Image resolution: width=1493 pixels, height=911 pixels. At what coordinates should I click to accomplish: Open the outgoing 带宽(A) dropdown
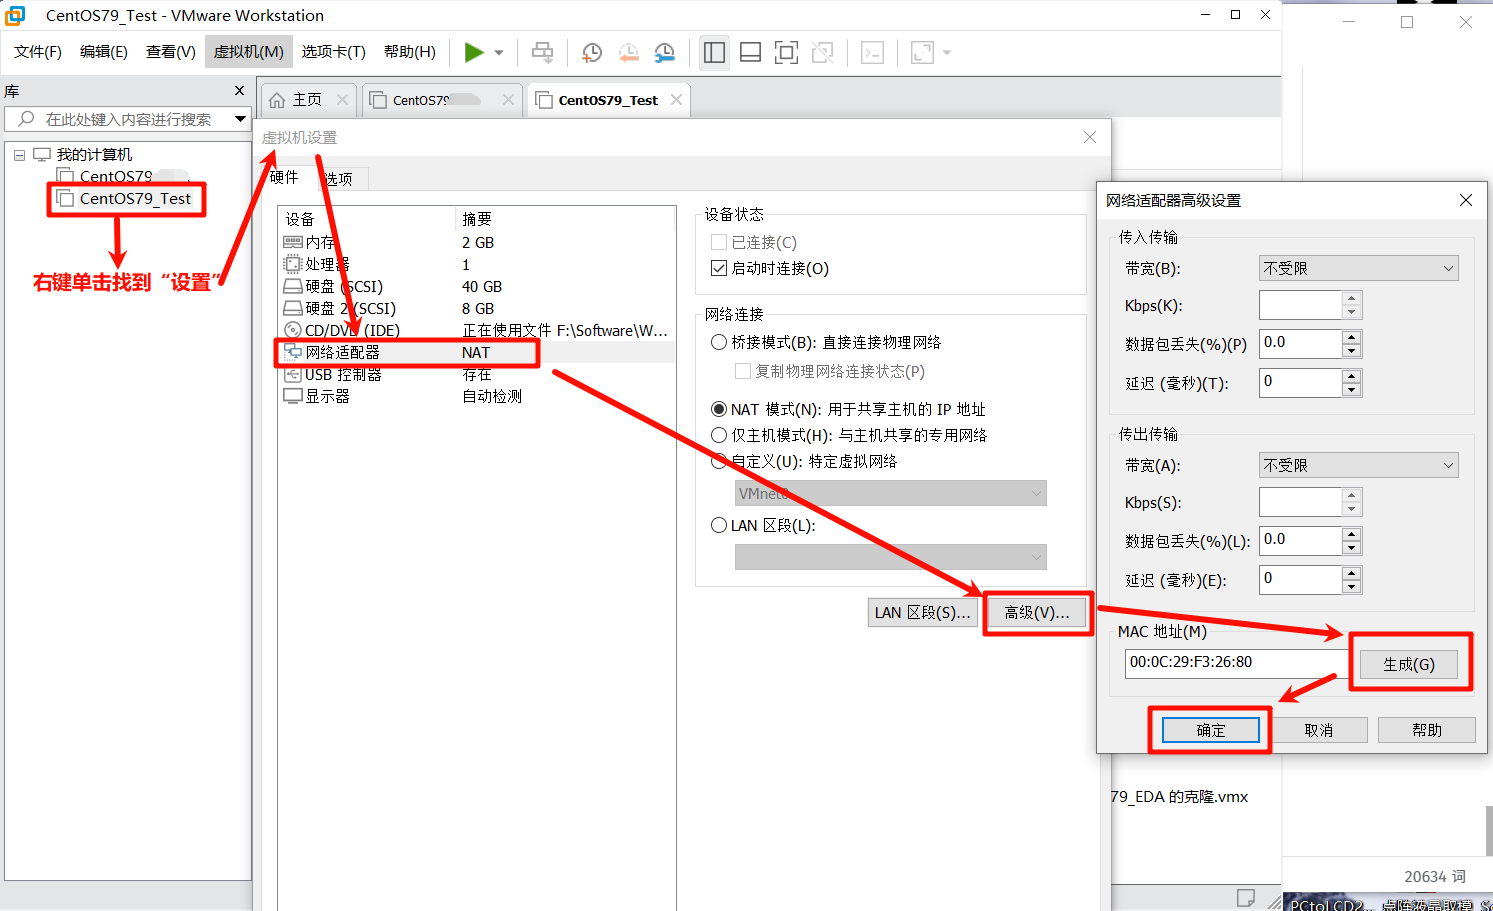pyautogui.click(x=1357, y=465)
